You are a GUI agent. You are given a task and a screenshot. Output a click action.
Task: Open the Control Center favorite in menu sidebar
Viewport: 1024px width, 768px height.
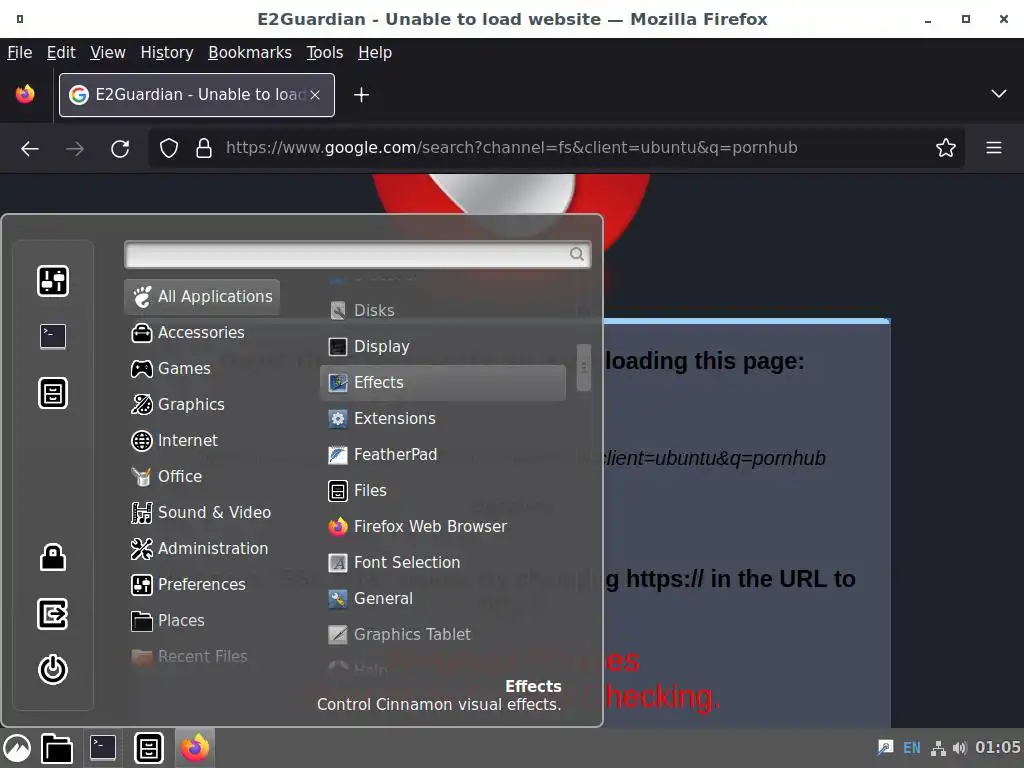point(53,281)
